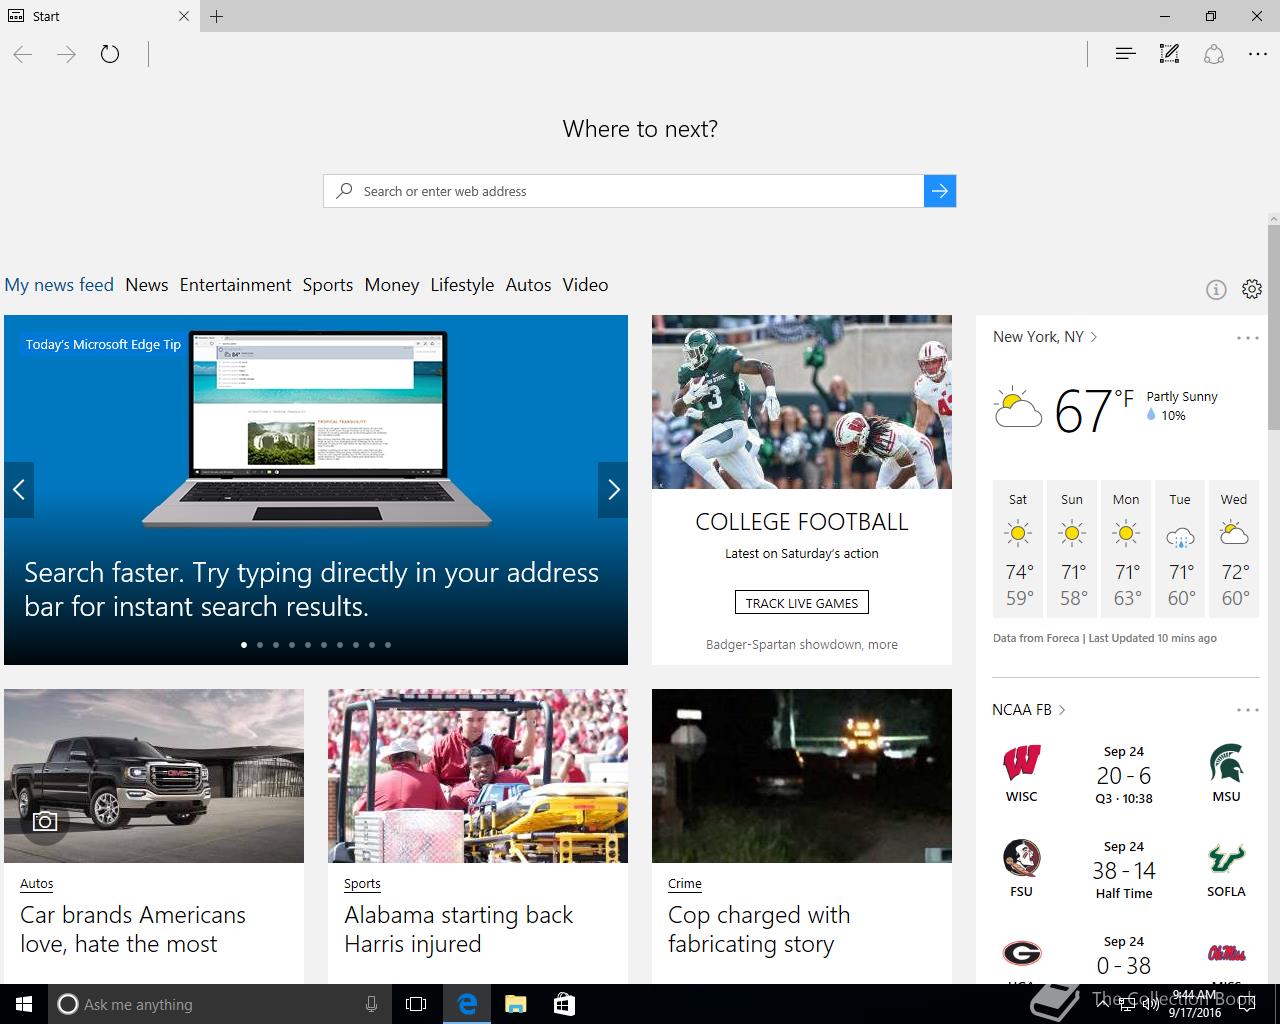Open a new tab with the plus icon
This screenshot has height=1024, width=1280.
point(217,16)
